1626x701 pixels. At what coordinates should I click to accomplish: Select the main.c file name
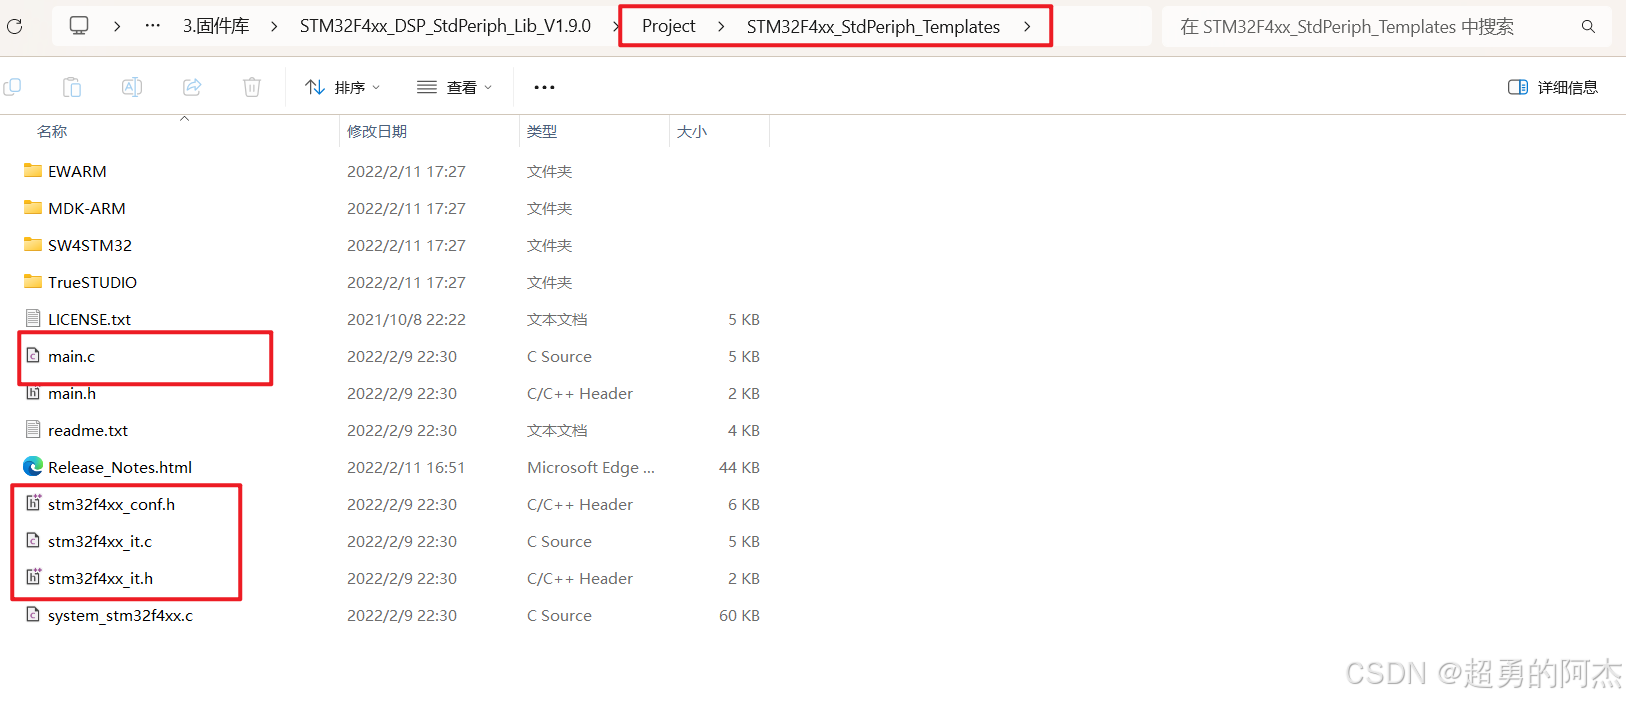[x=71, y=357]
